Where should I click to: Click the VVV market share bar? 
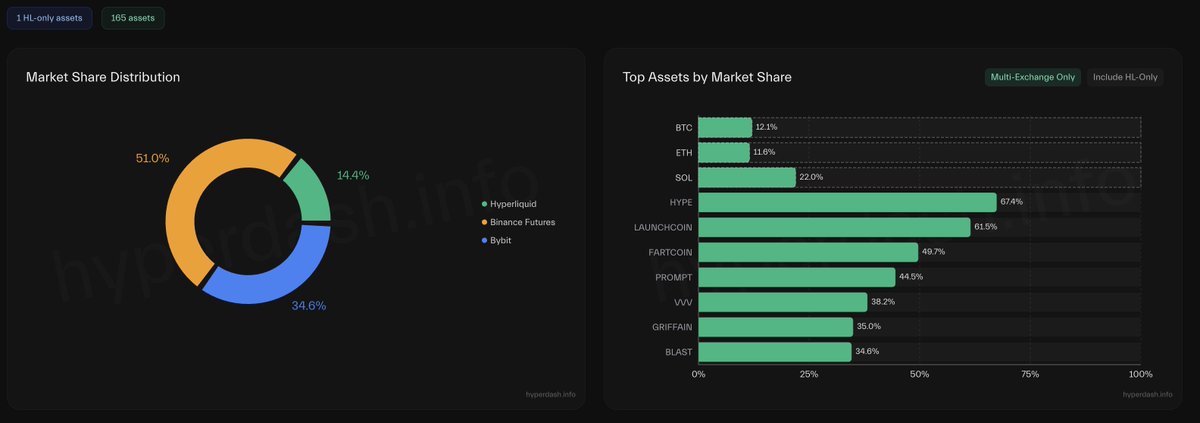(783, 302)
